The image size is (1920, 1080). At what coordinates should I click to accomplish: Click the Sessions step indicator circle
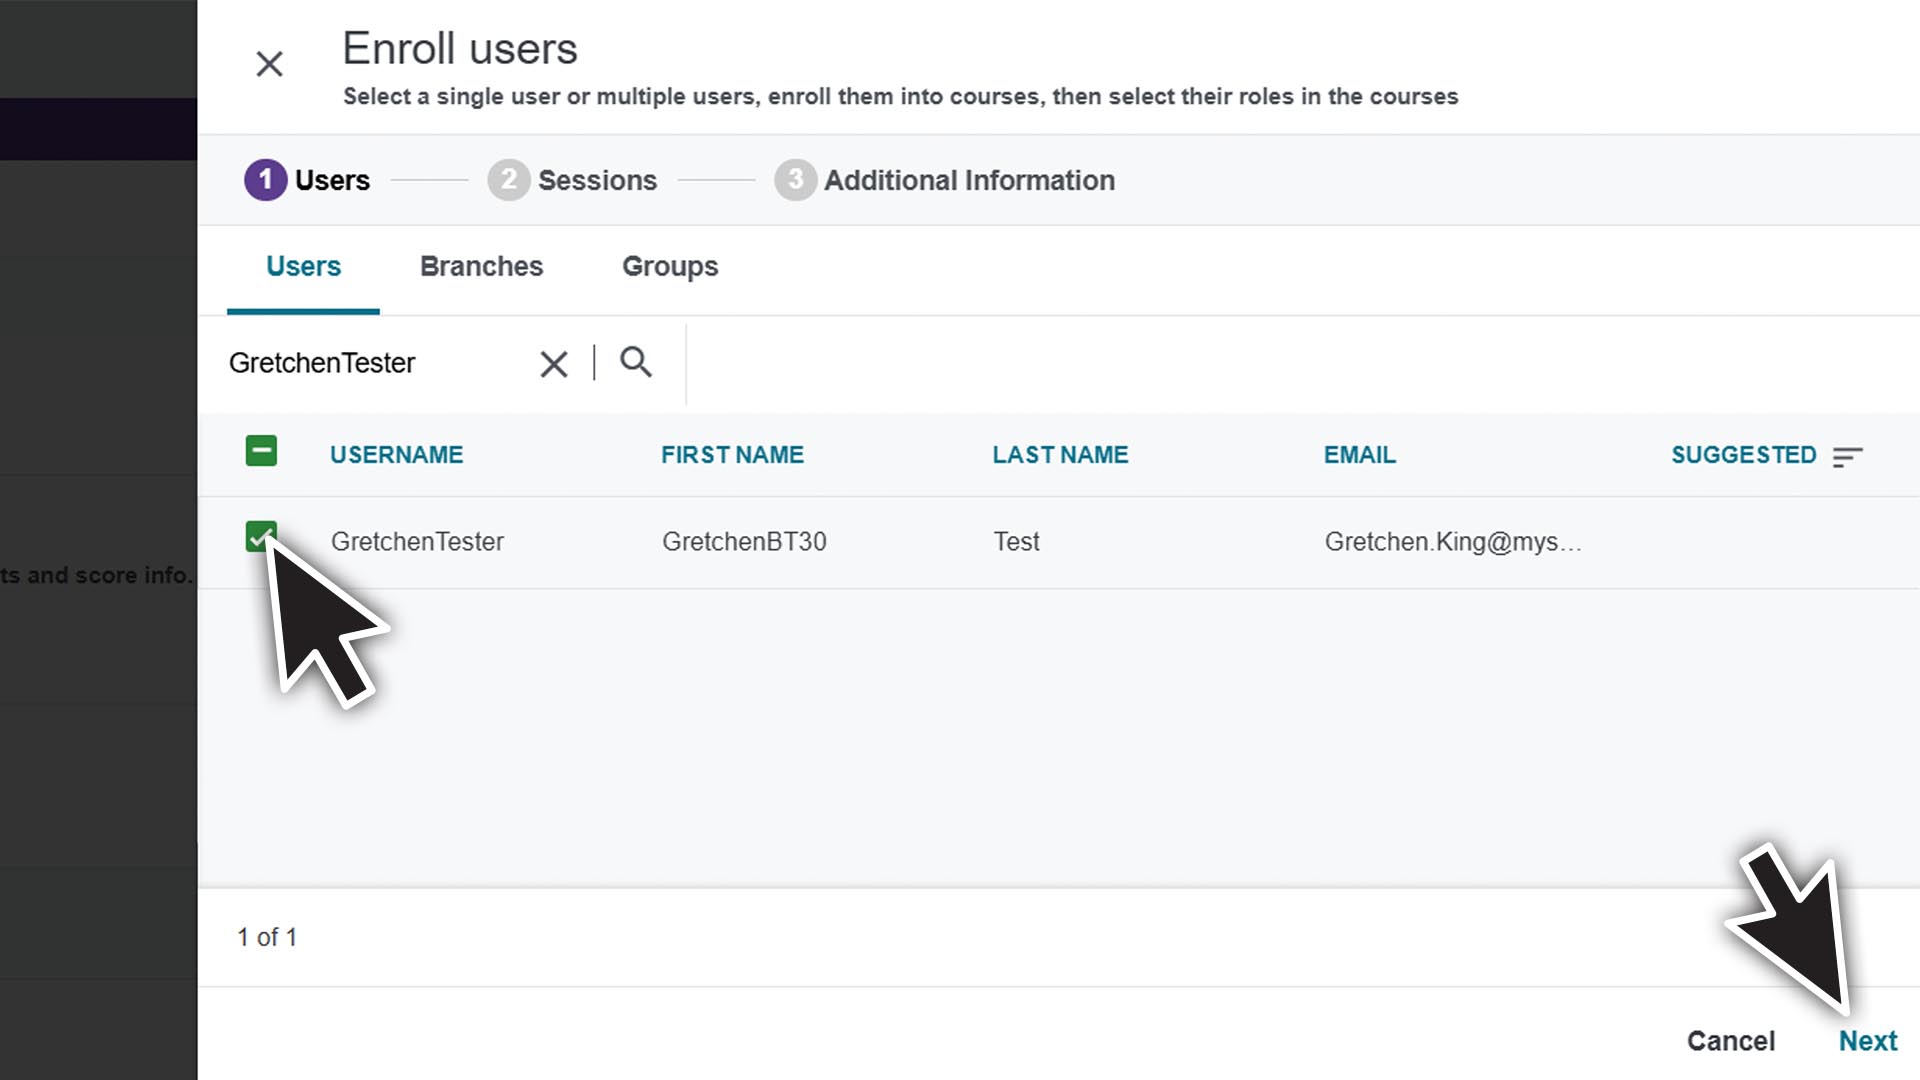click(509, 180)
